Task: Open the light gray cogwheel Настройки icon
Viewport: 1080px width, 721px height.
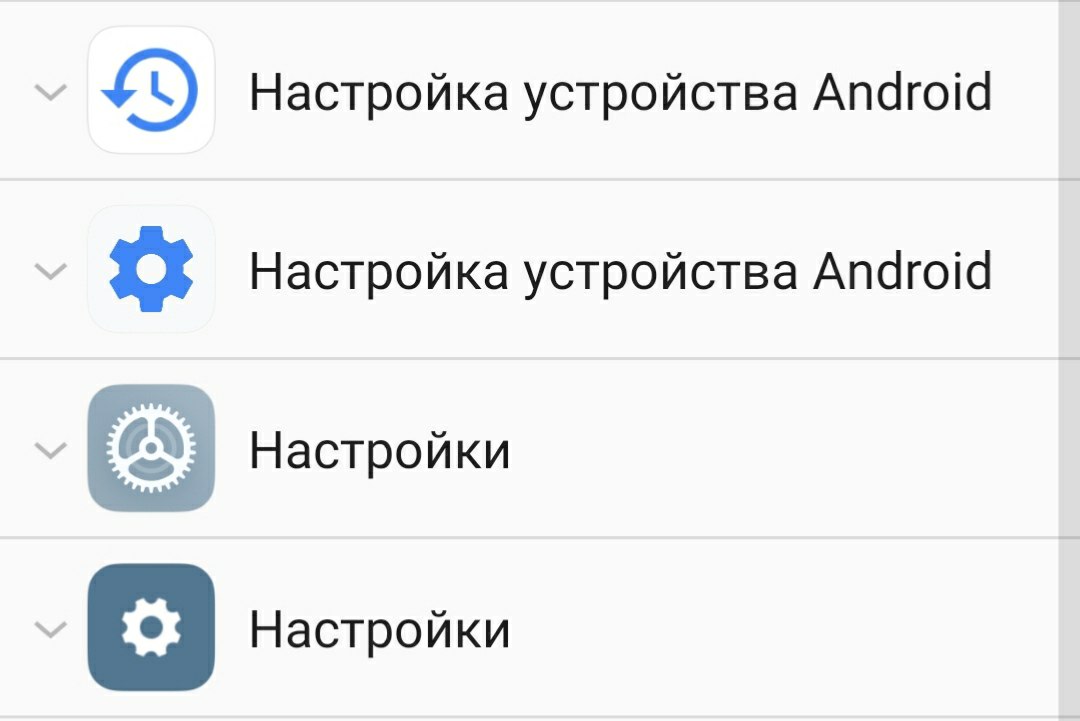Action: coord(151,448)
